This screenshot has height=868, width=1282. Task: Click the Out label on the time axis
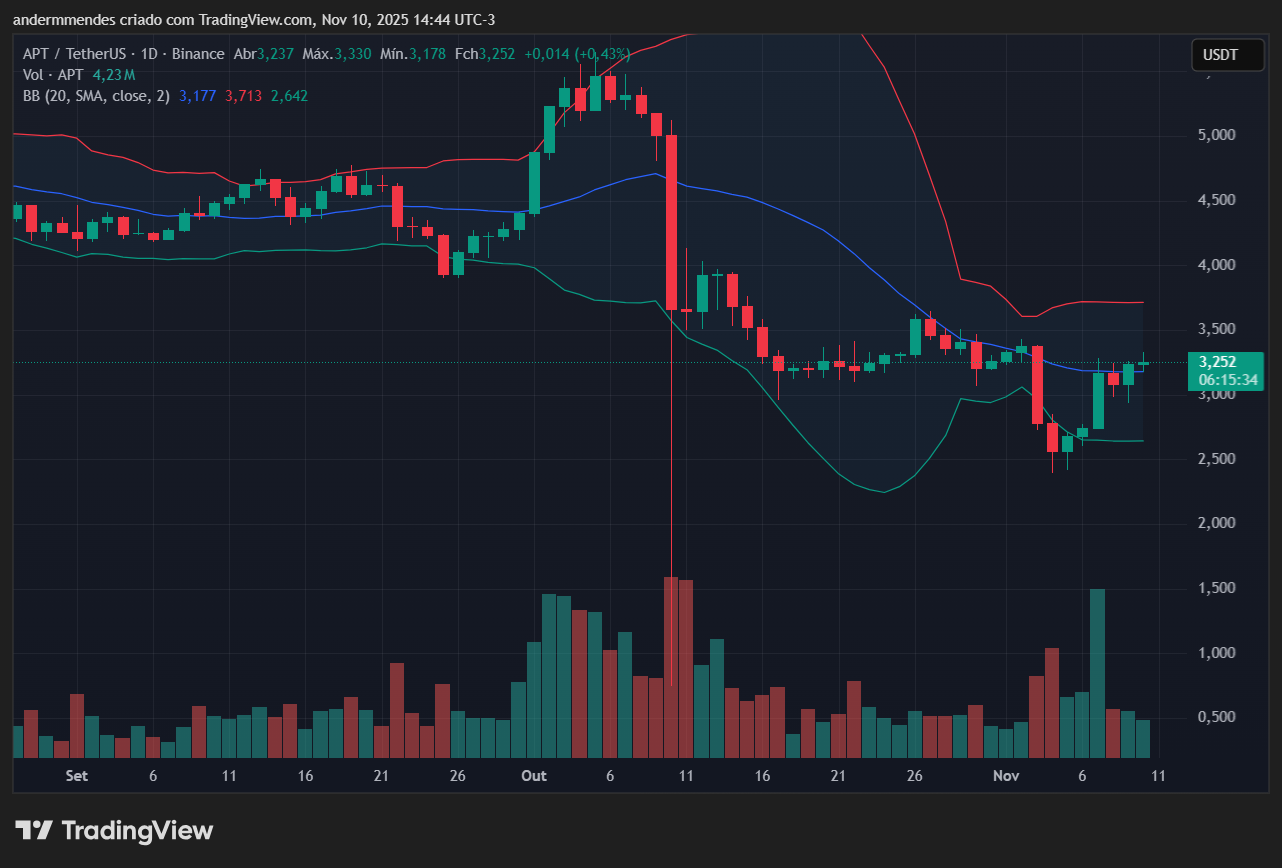[x=533, y=776]
